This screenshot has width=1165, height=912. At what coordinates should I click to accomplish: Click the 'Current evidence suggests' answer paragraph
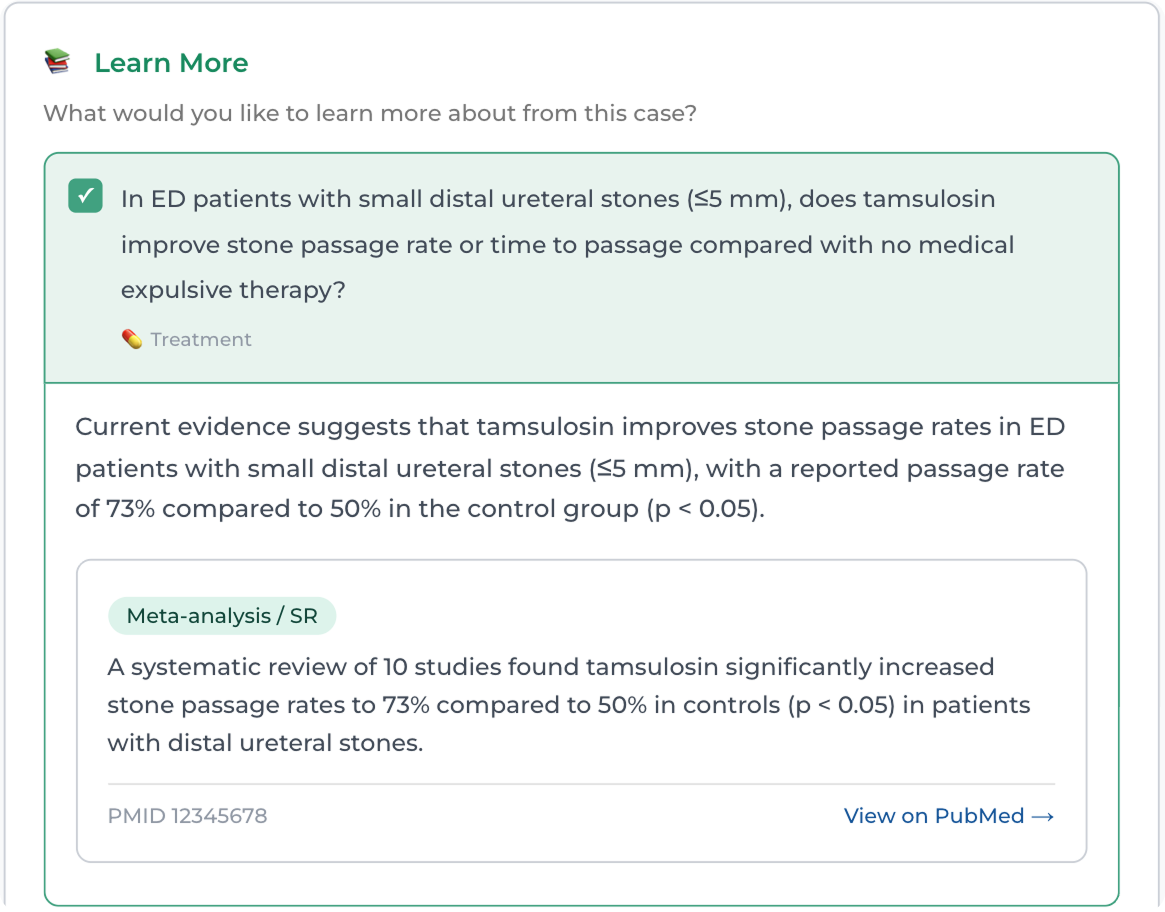570,468
